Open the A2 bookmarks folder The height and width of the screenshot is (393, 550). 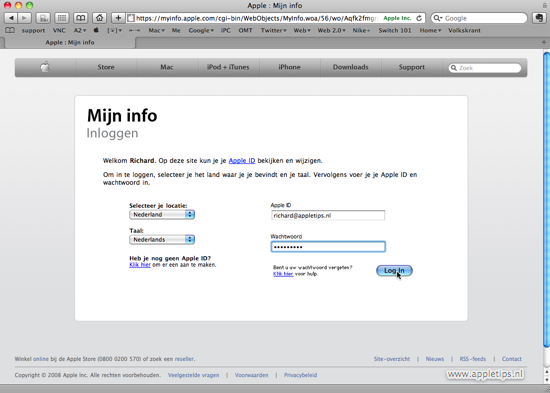(80, 31)
